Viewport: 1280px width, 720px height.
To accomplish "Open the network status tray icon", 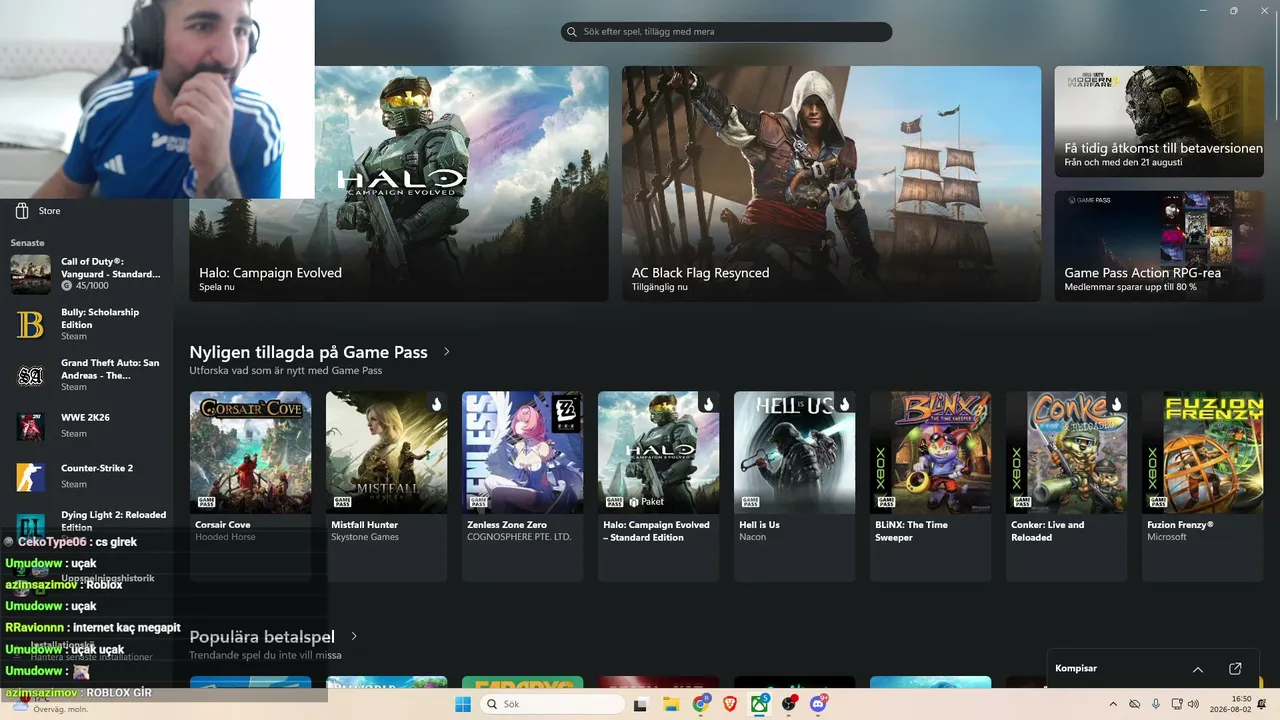I will [1177, 705].
